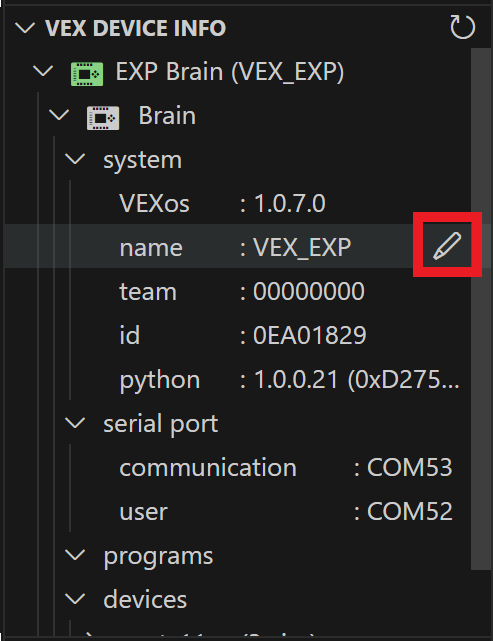Select the id 0EA01829 row
493x641 pixels.
click(238, 335)
